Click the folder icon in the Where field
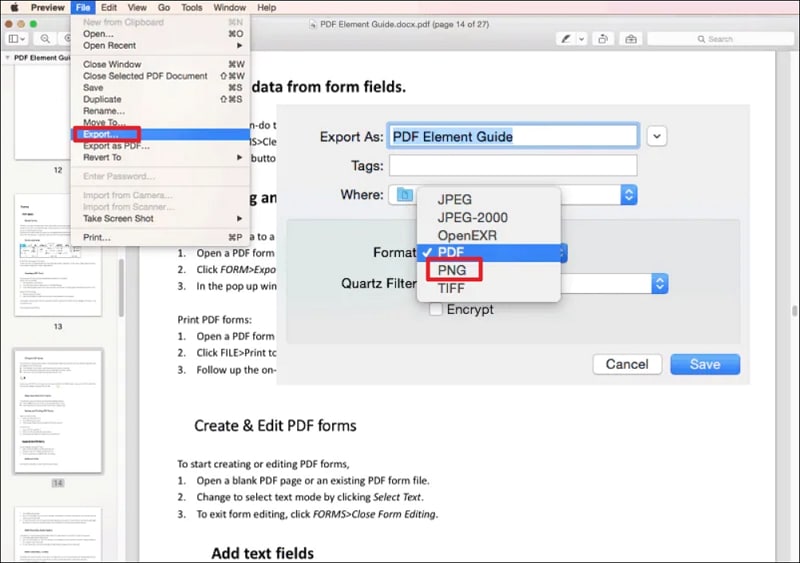Screen dimensions: 800x563 pos(405,194)
